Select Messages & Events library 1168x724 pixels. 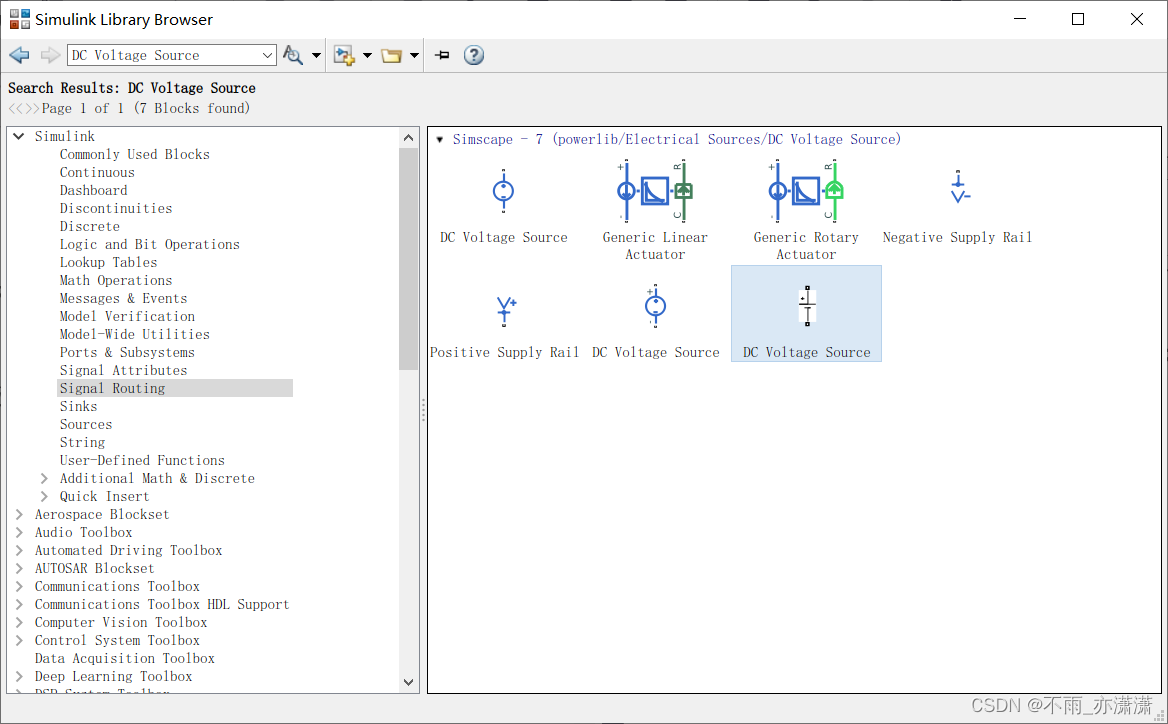click(x=123, y=298)
